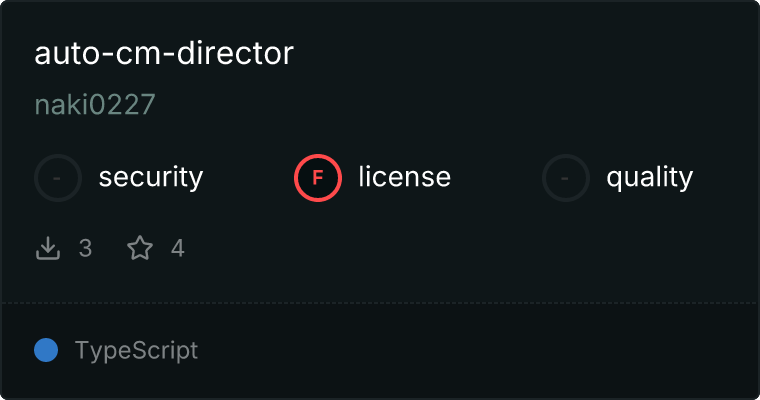Viewport: 760px width, 400px height.
Task: Click the blue TypeScript language dot
Action: pos(46,350)
